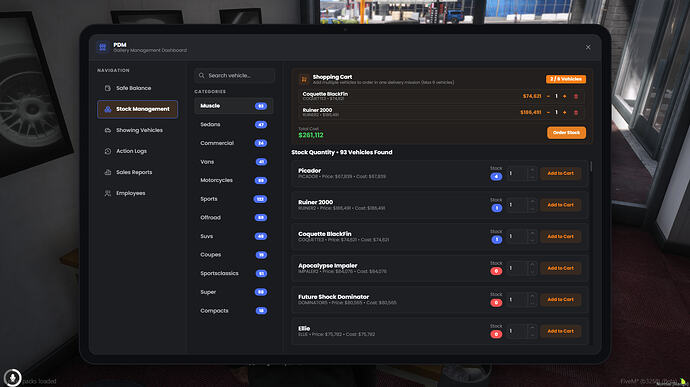Click Apocalypse Impaler quantity field
This screenshot has height=387, width=690.
click(x=521, y=268)
